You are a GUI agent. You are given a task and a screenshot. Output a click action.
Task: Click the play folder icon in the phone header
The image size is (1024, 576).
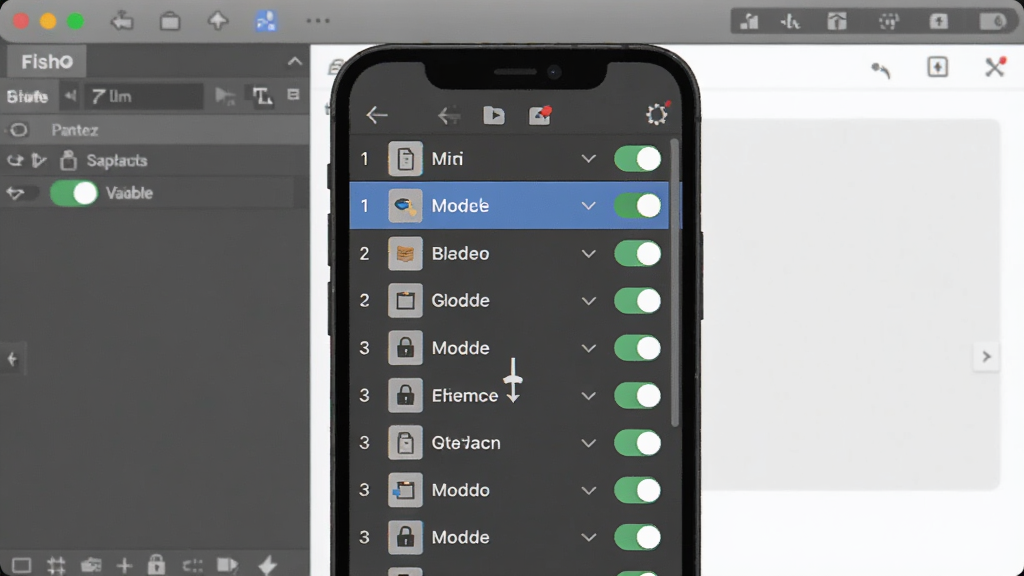494,116
